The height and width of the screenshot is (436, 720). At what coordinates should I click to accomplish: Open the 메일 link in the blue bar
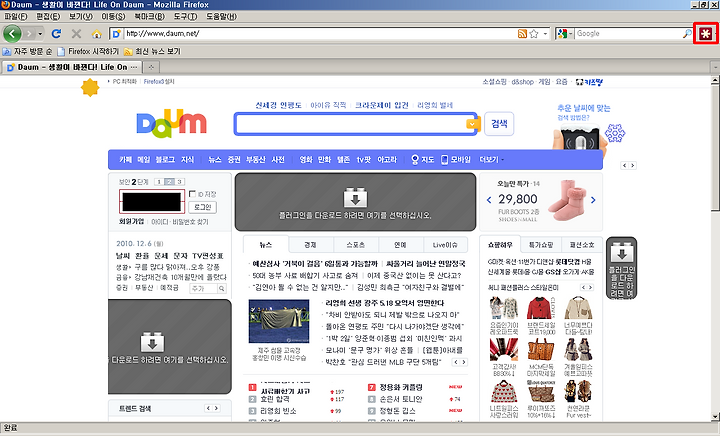pyautogui.click(x=144, y=160)
